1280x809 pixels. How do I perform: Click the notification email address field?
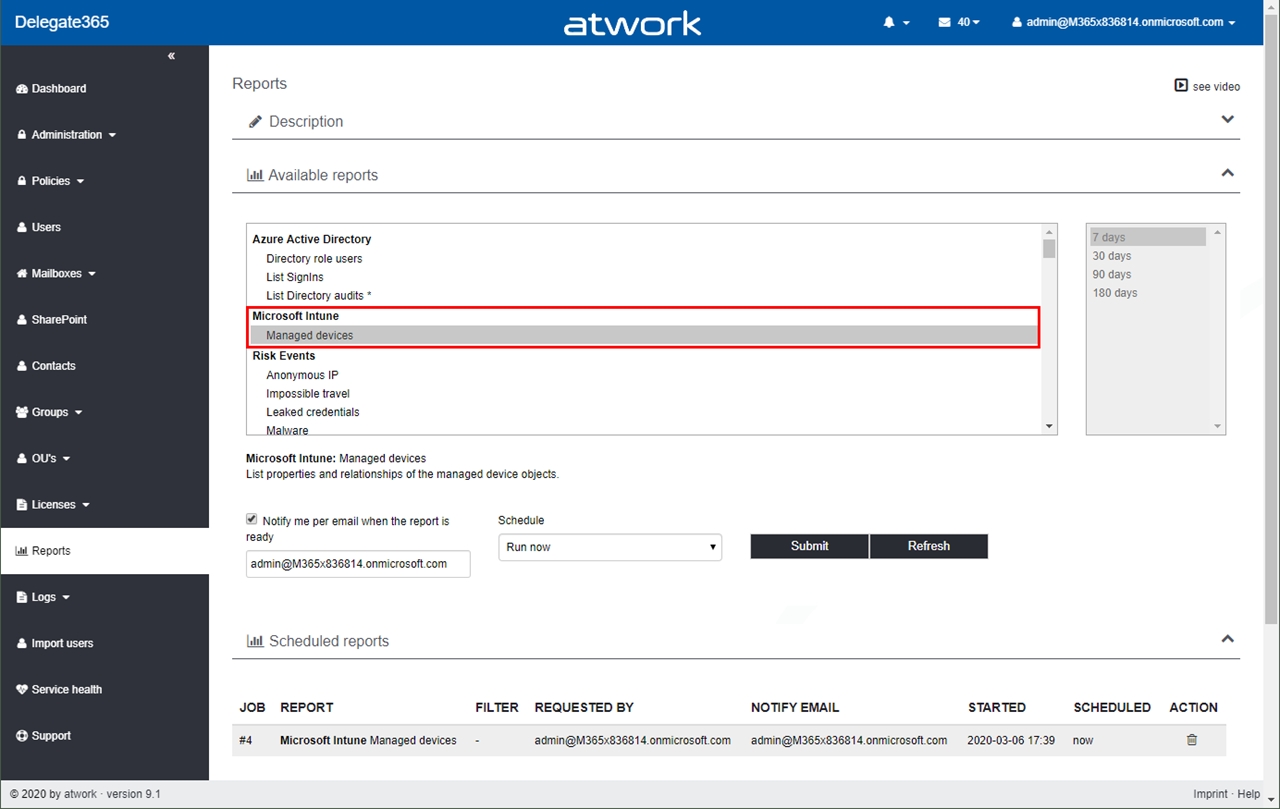pyautogui.click(x=358, y=564)
